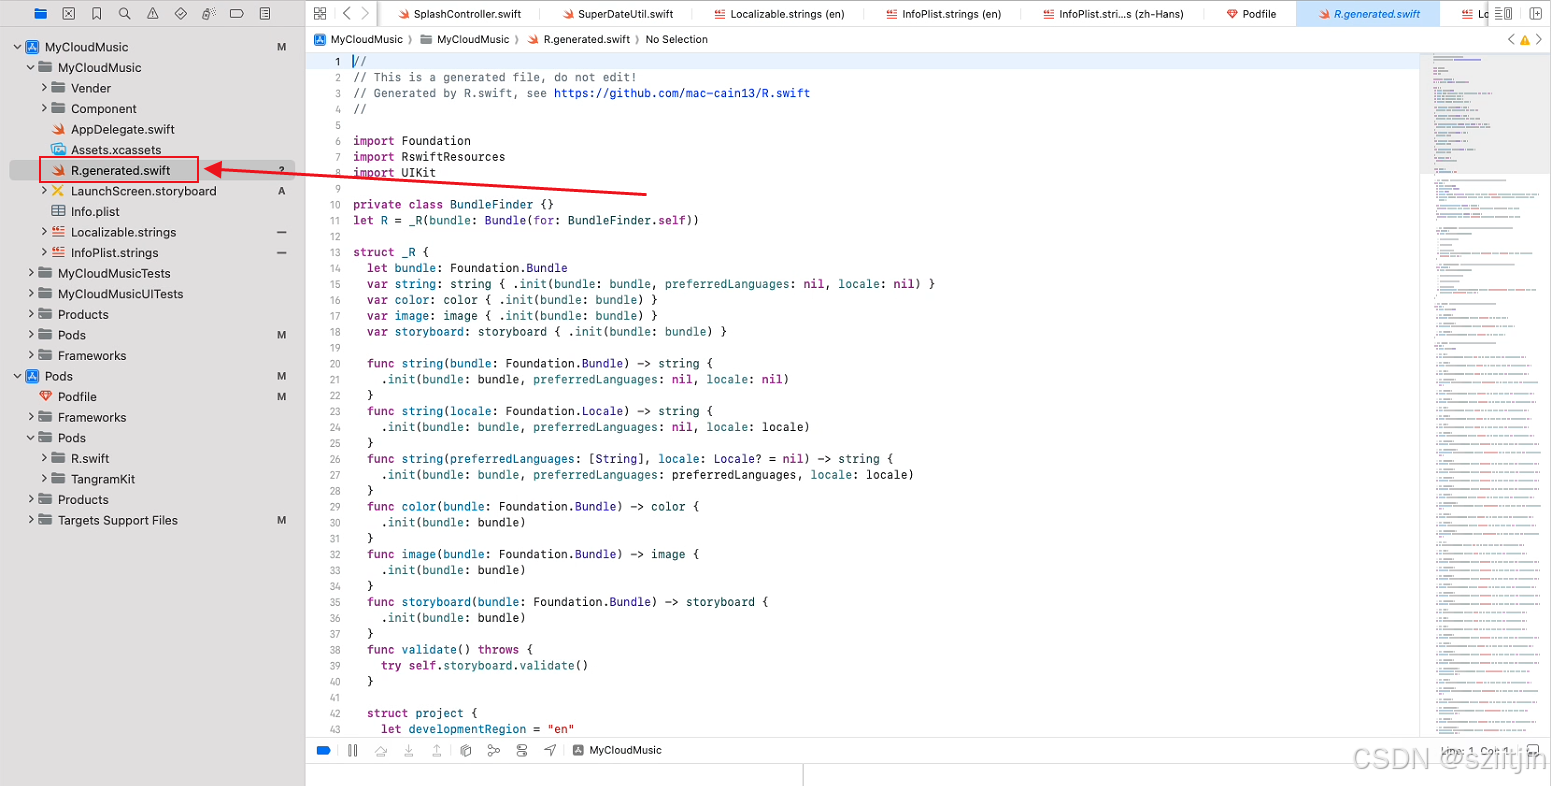The width and height of the screenshot is (1551, 786).
Task: Click the Step out button
Action: pos(436,750)
